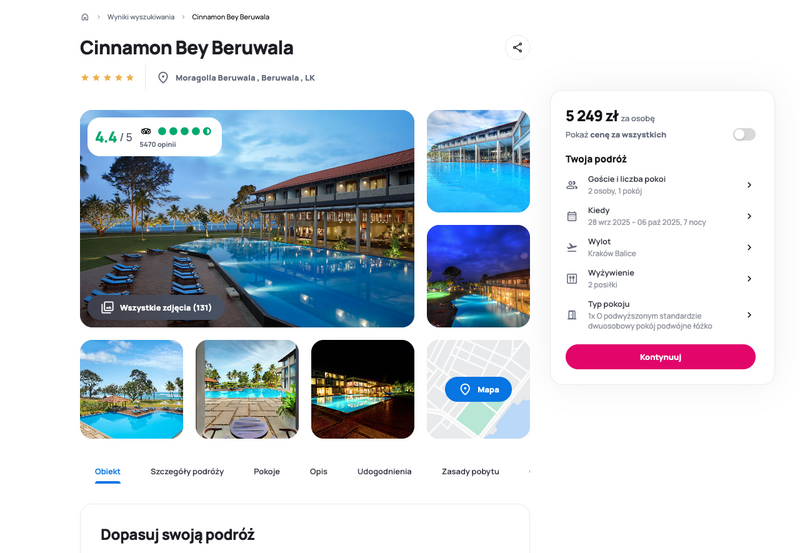Screen dimensions: 800x553
Task: Go to Wyniki wyszukiwania breadcrumb link
Action: click(141, 17)
